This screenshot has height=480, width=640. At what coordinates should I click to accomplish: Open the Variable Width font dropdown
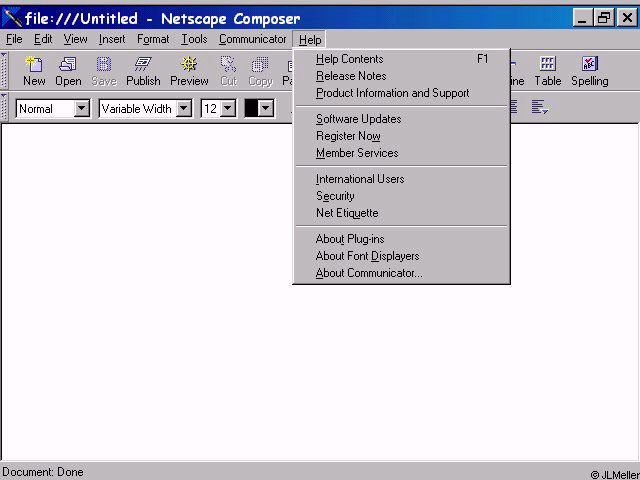[184, 109]
